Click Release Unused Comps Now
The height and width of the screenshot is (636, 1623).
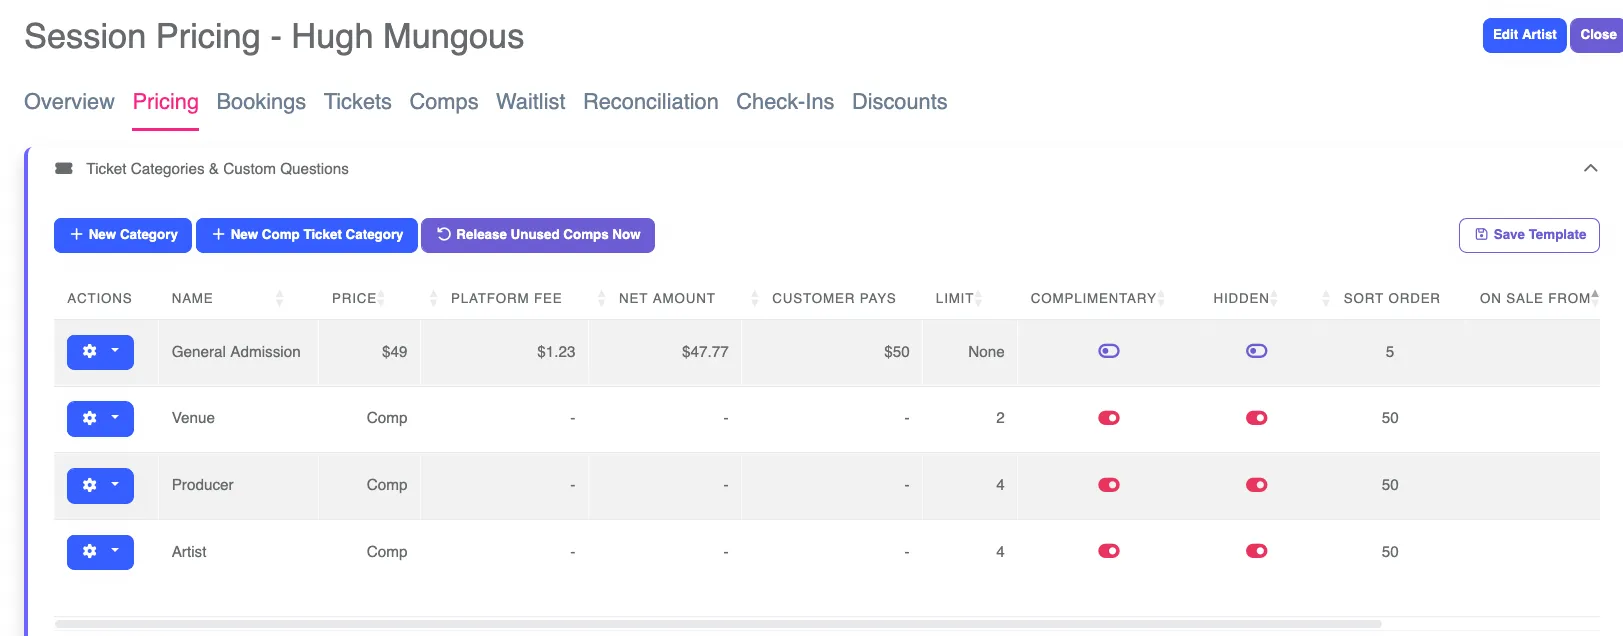[538, 235]
